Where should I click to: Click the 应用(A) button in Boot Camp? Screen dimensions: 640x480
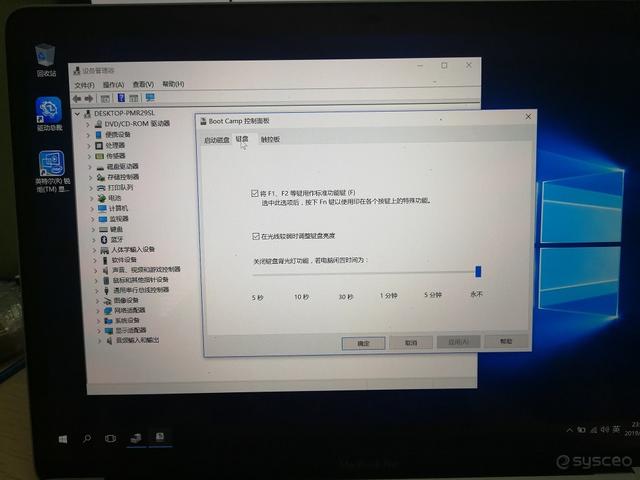click(x=458, y=342)
